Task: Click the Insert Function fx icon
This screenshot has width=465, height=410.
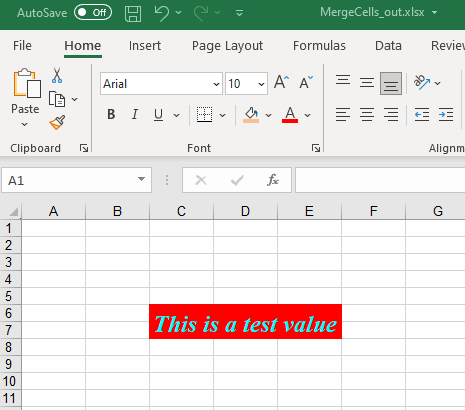Action: tap(273, 180)
